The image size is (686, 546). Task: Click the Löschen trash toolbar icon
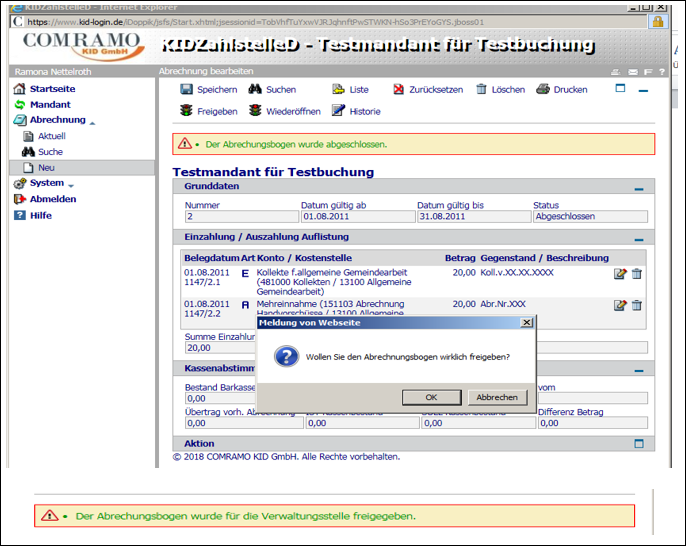click(481, 89)
